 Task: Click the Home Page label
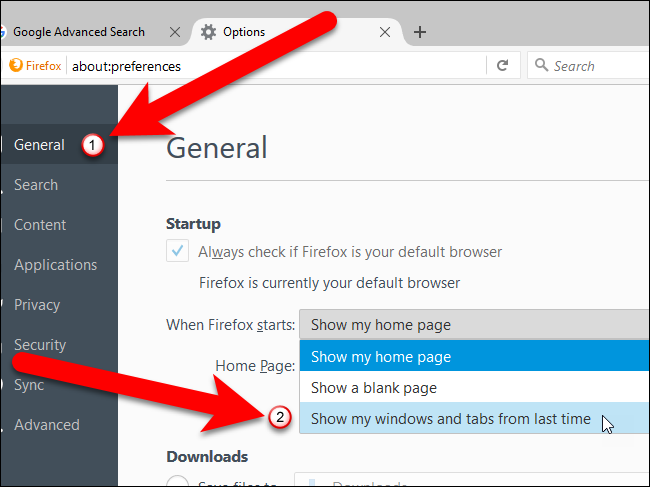(x=255, y=366)
